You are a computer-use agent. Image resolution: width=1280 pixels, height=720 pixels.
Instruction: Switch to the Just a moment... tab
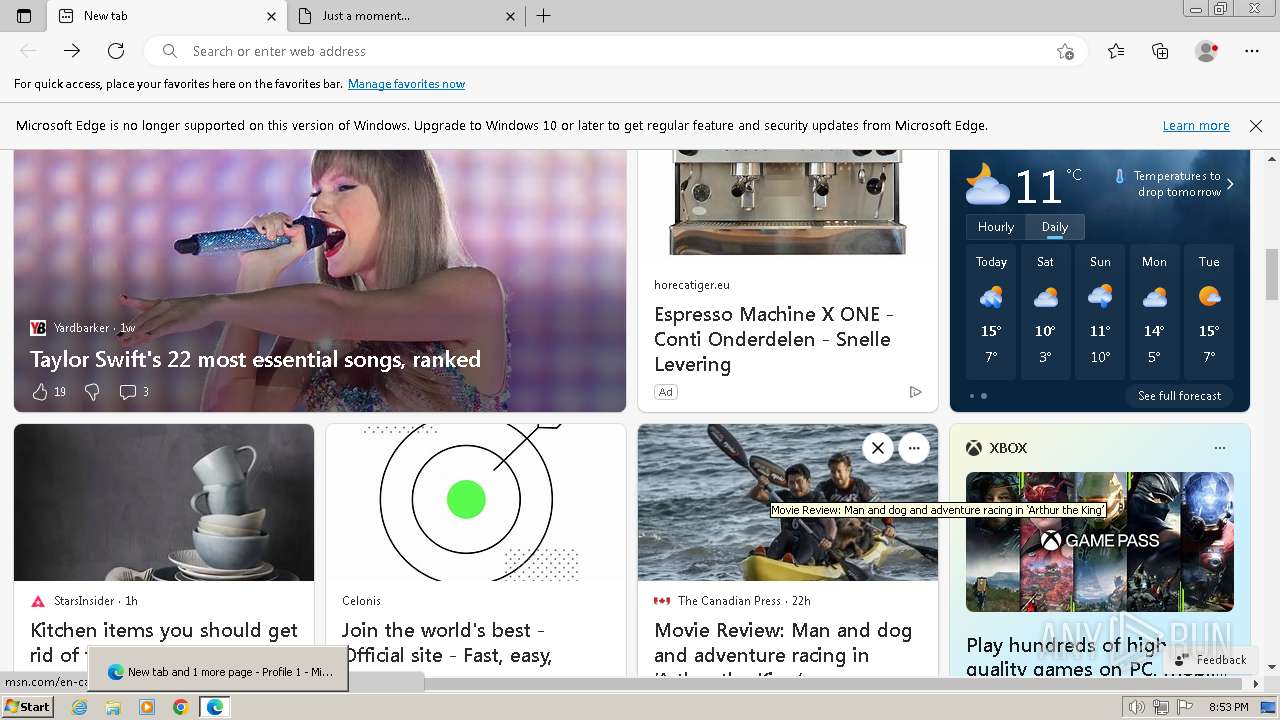pyautogui.click(x=407, y=16)
